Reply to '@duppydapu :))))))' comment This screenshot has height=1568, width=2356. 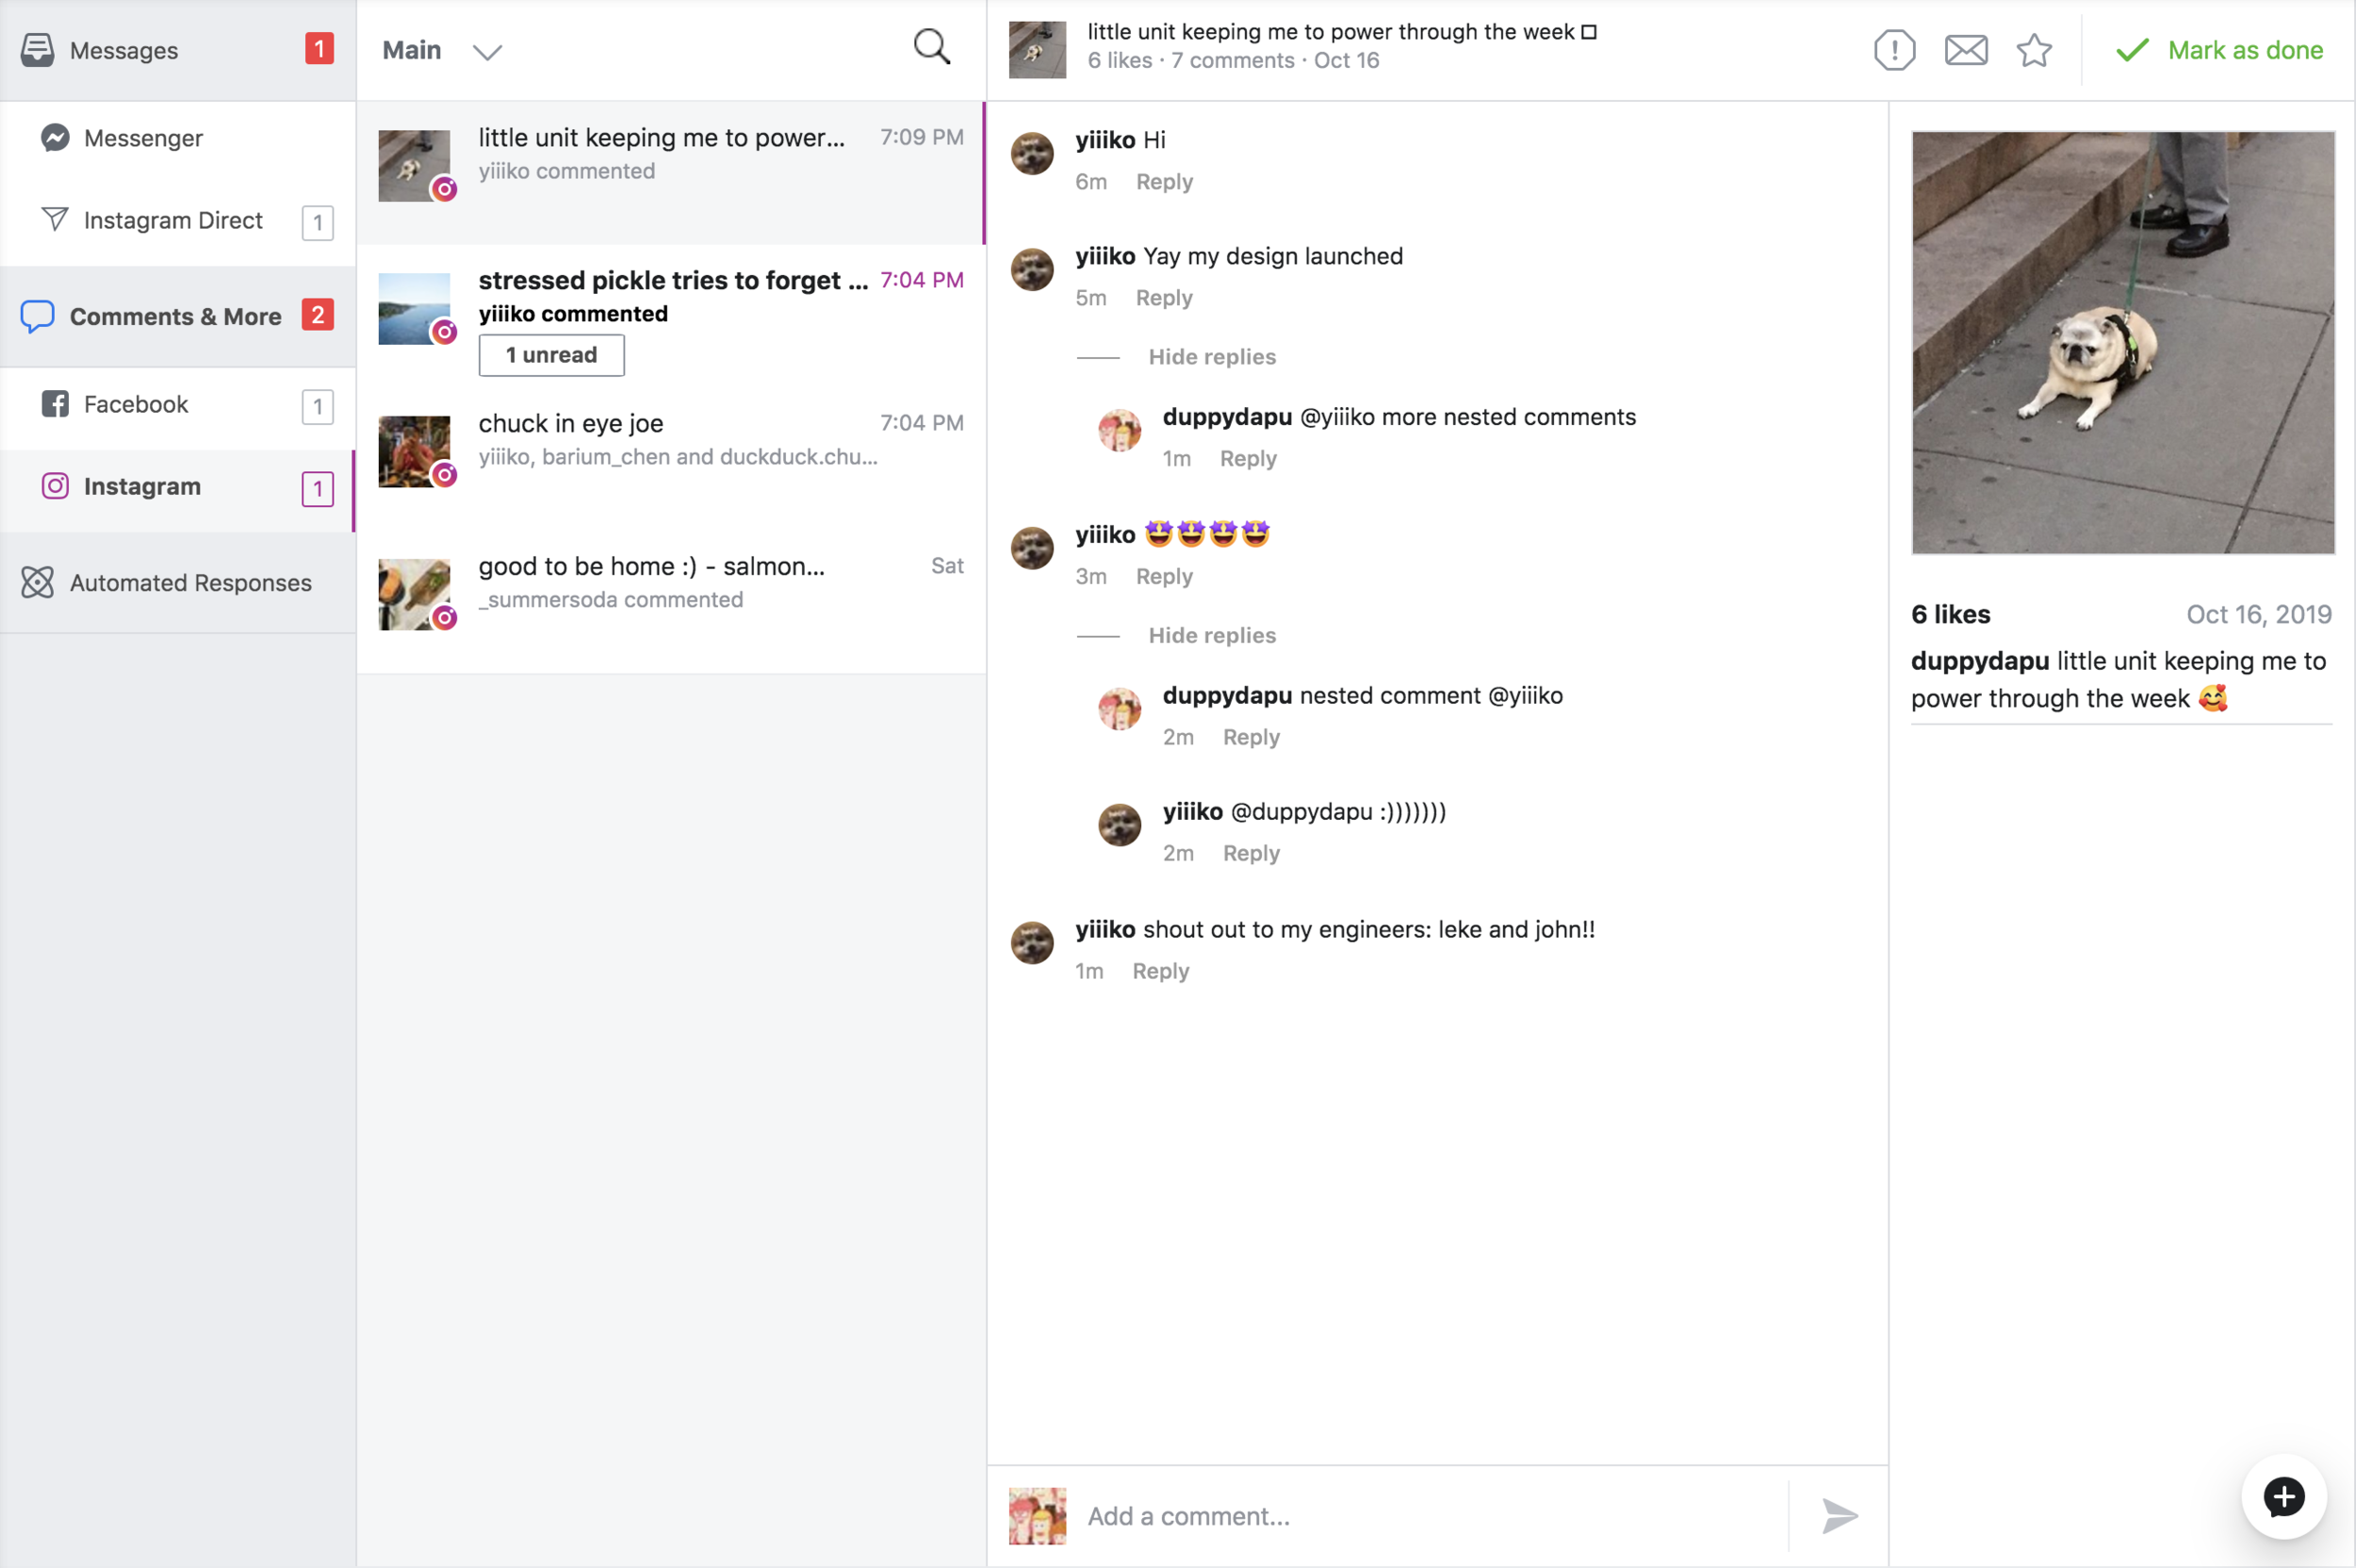(1251, 853)
